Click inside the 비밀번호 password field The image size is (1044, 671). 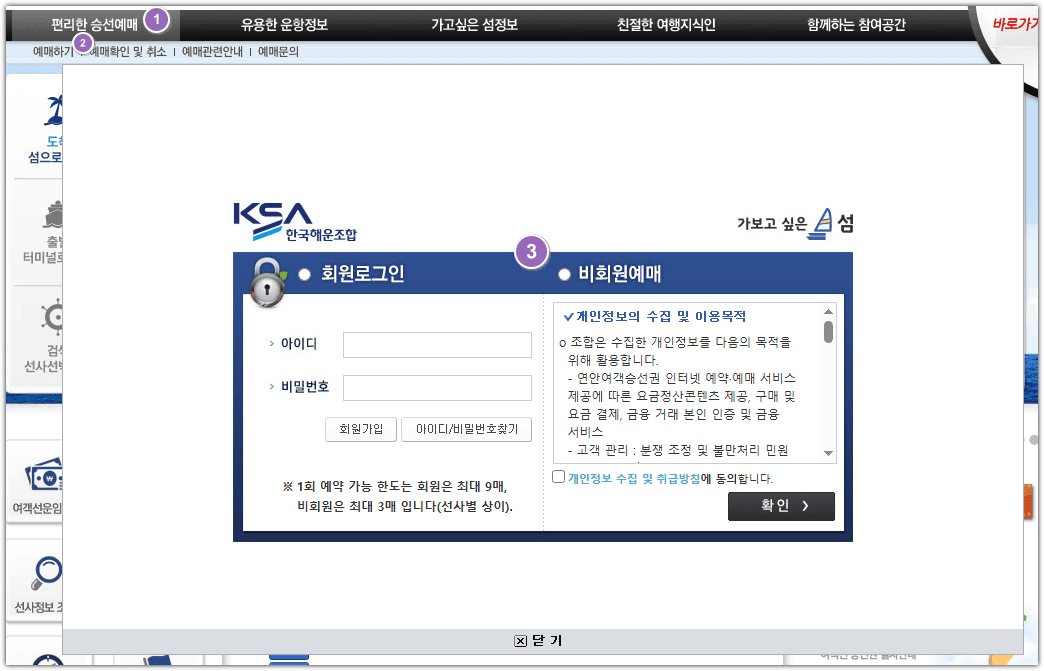(x=436, y=388)
